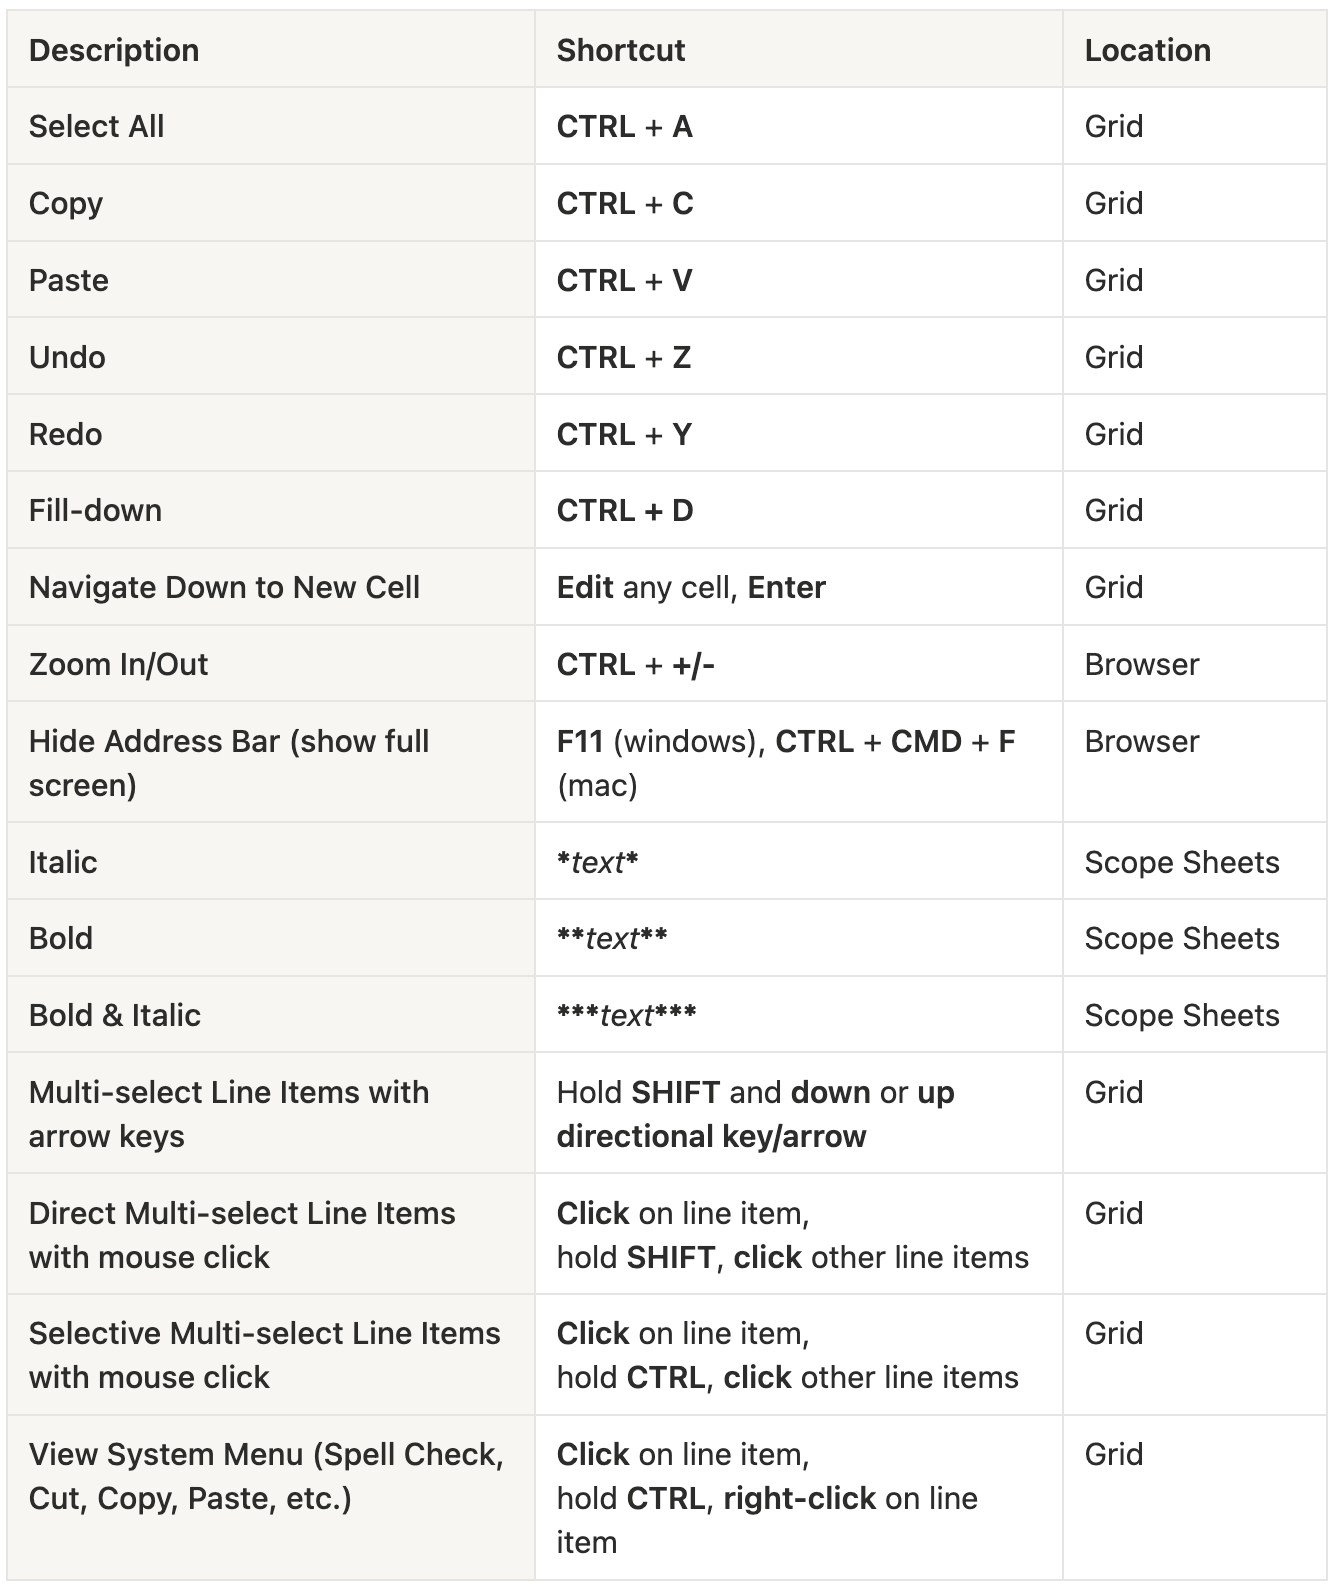Click the Italic *text* shortcut cell

pyautogui.click(x=798, y=862)
